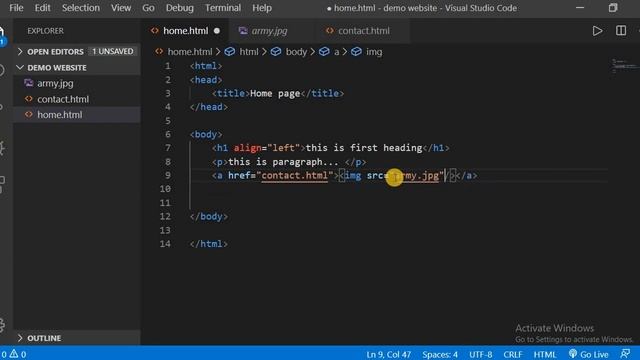Open the Go menu
Screen dimensions: 640x360
pos(148,8)
